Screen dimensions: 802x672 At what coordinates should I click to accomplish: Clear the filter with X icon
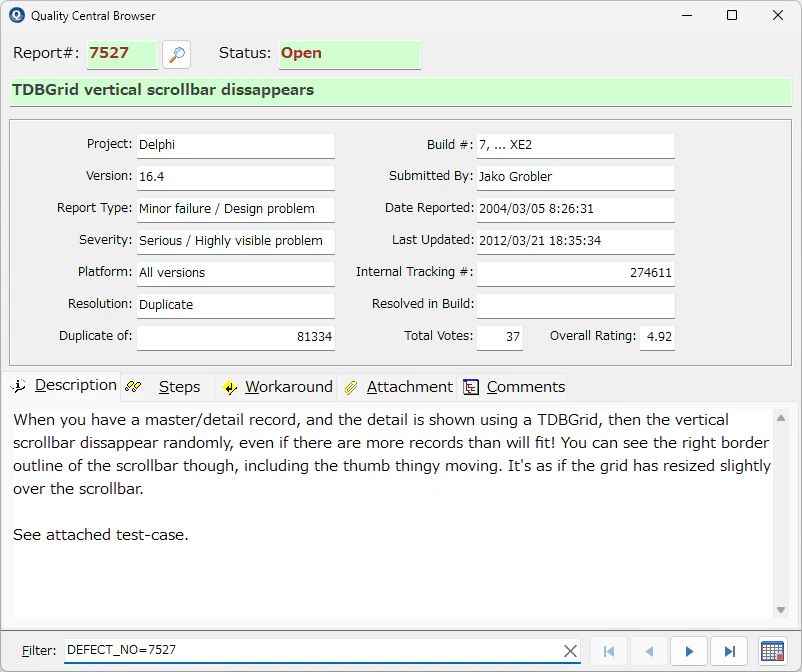[x=570, y=651]
